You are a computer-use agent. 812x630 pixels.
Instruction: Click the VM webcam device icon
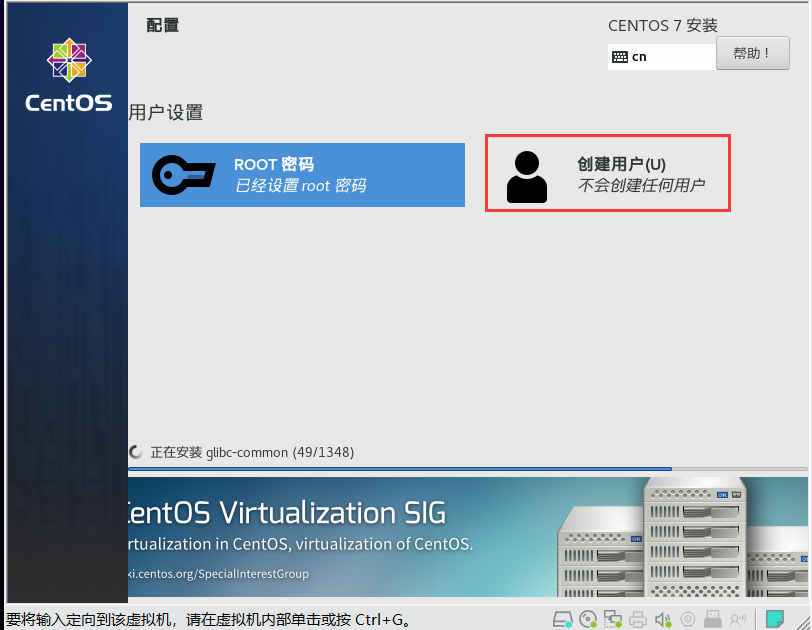688,619
